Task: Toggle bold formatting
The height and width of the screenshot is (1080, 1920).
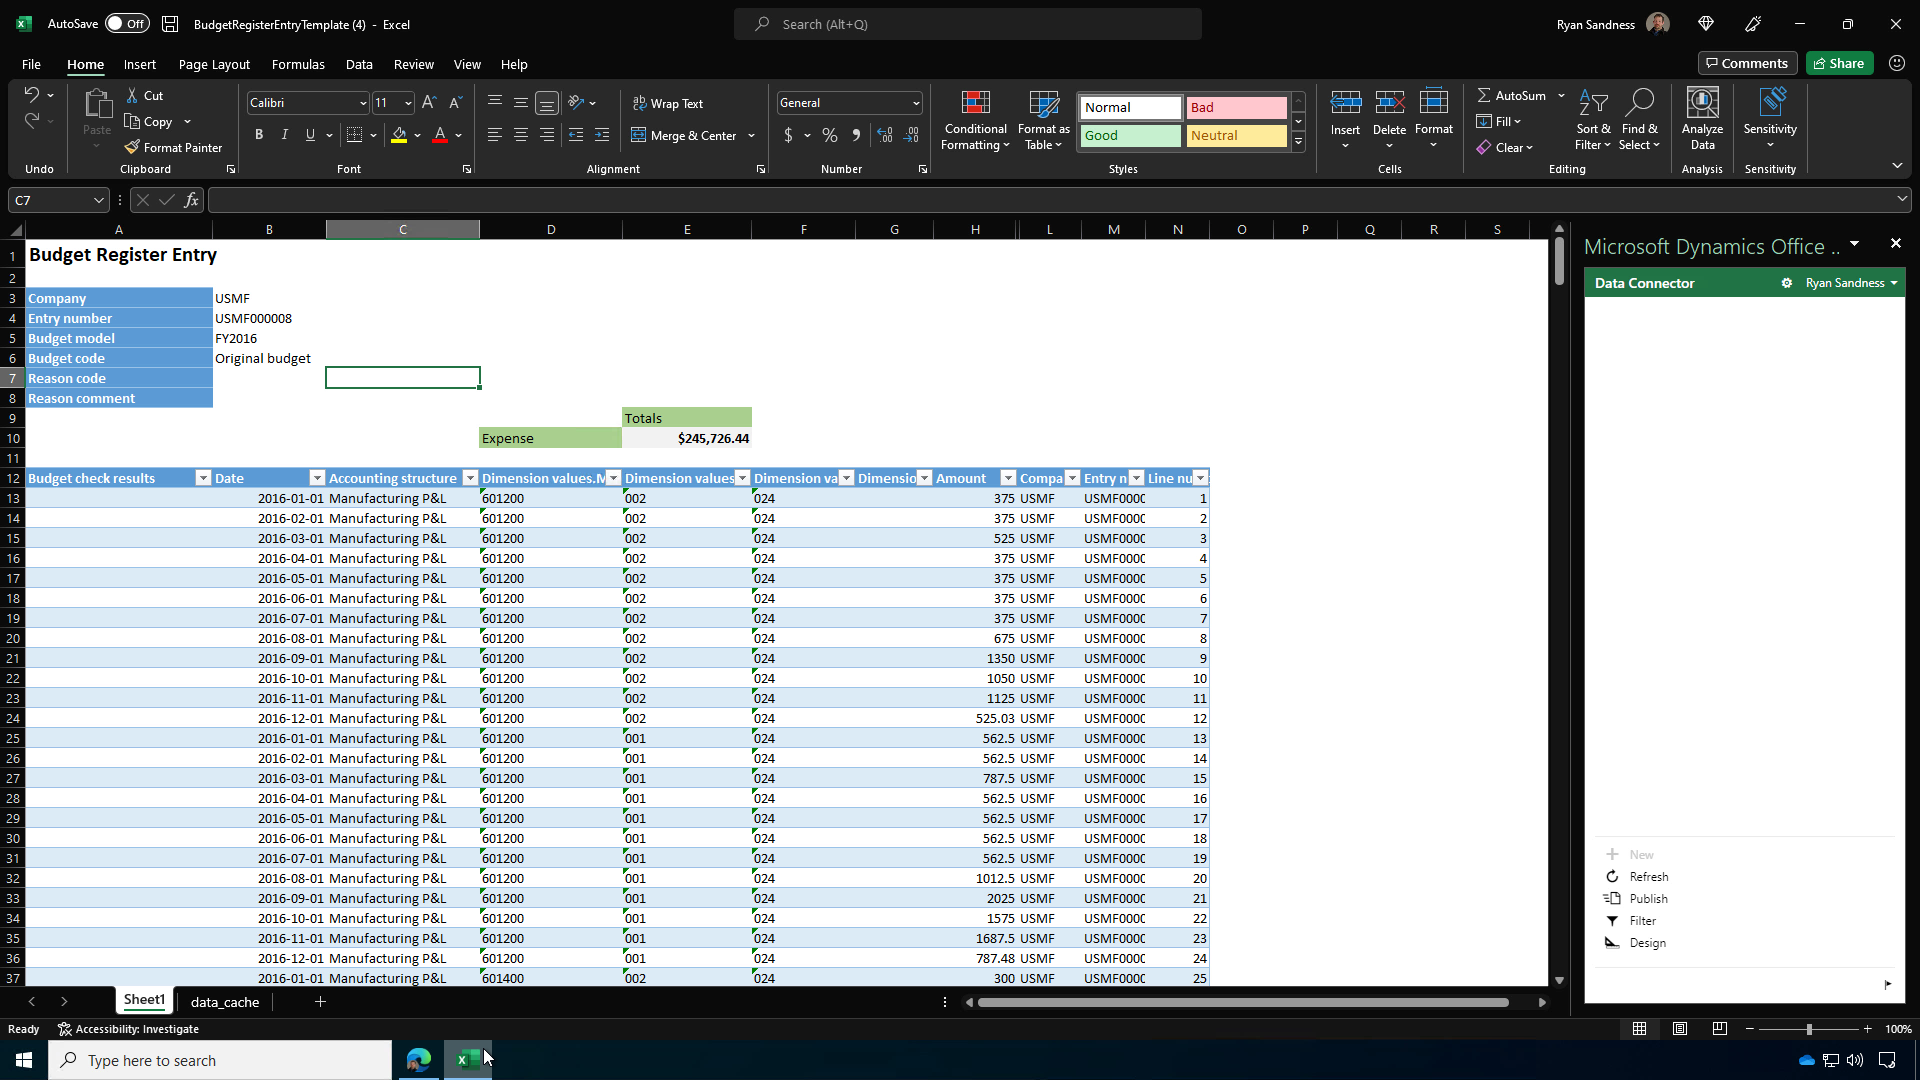Action: [259, 135]
